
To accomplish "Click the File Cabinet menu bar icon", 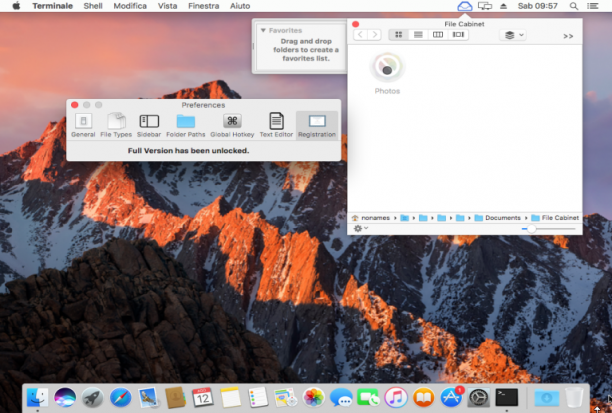I will point(464,6).
